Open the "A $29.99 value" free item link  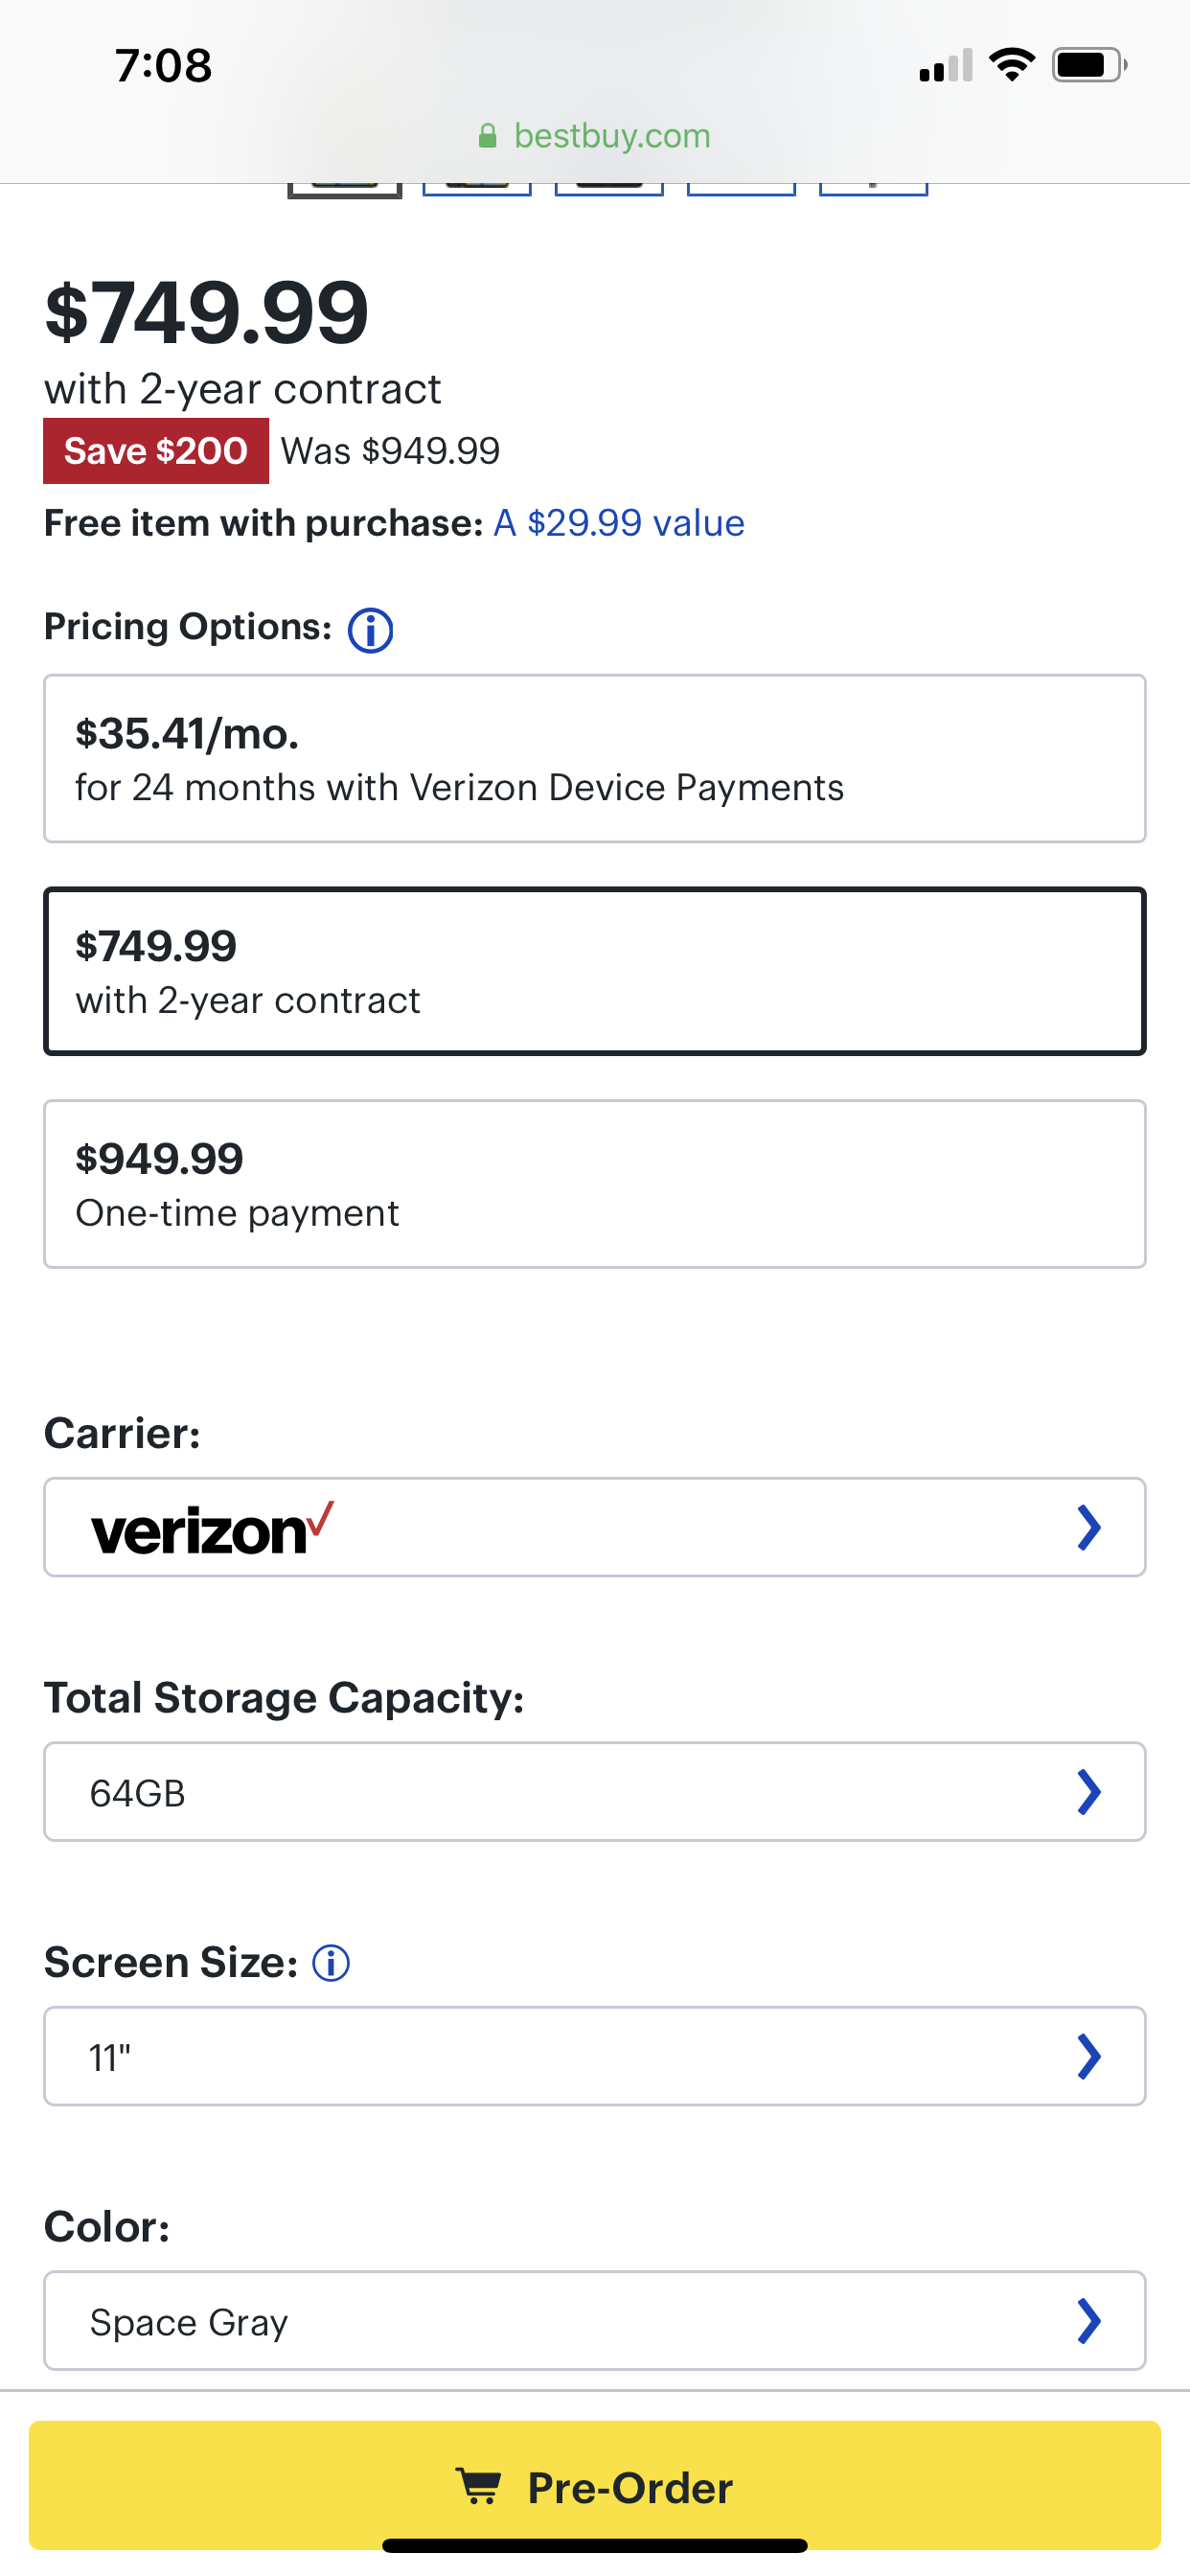click(619, 523)
